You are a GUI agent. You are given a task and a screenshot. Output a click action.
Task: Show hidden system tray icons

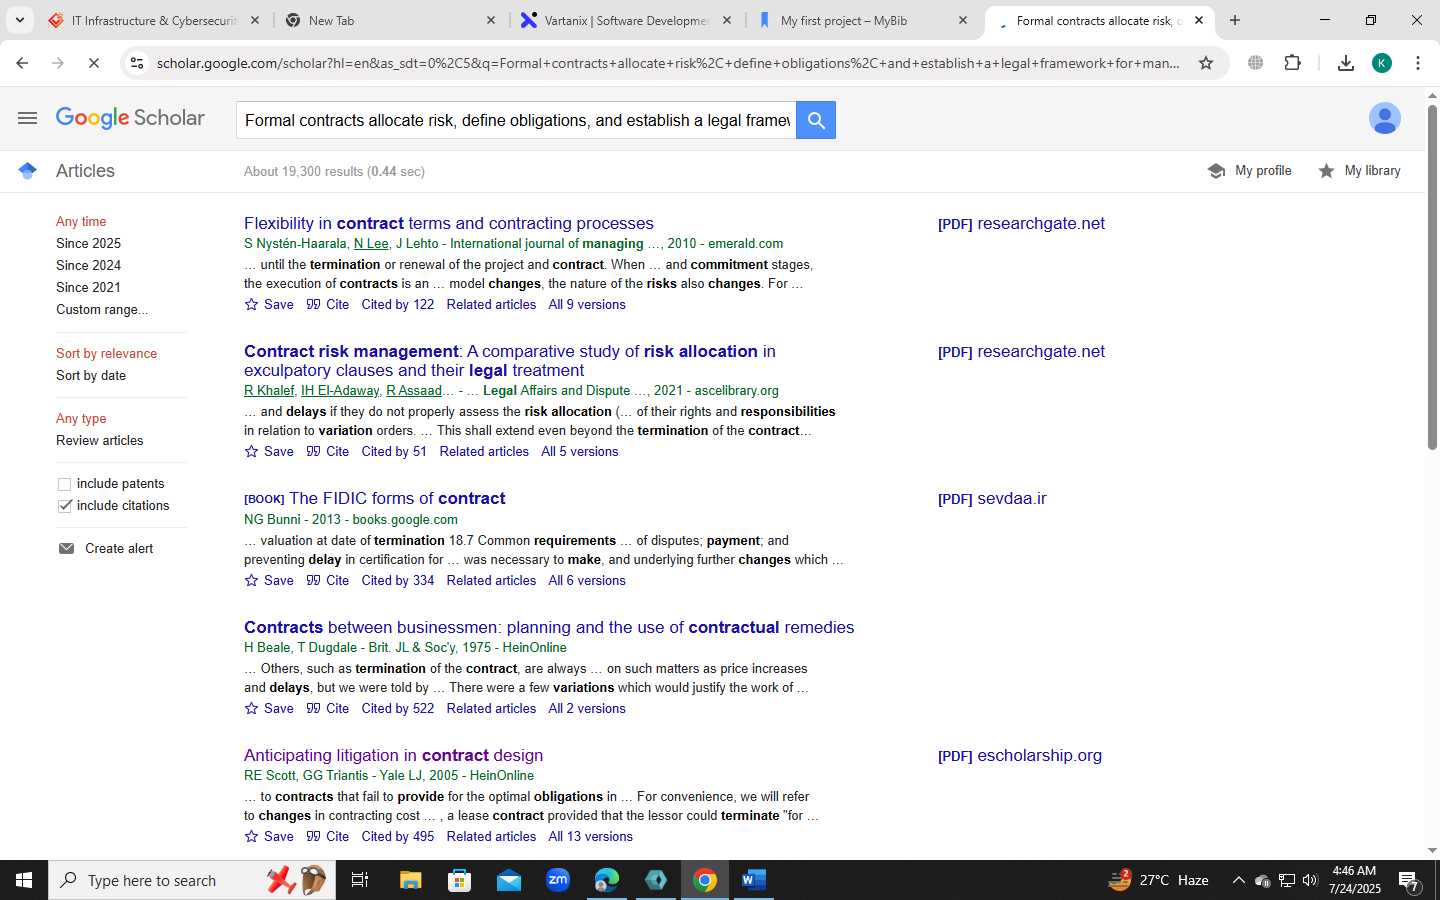1238,880
